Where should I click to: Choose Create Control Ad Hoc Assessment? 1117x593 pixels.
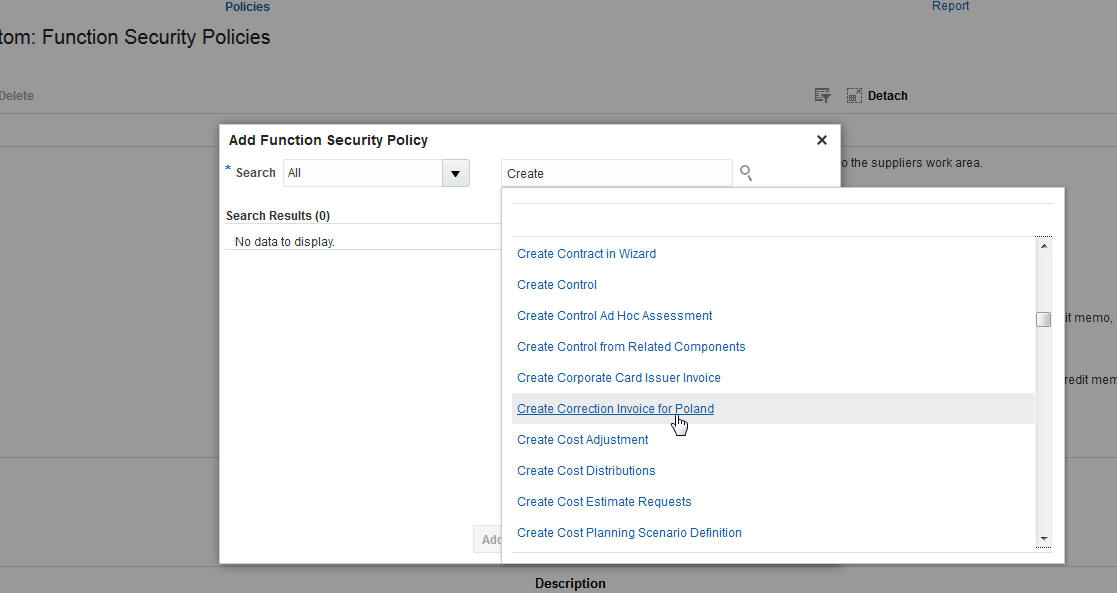click(614, 316)
